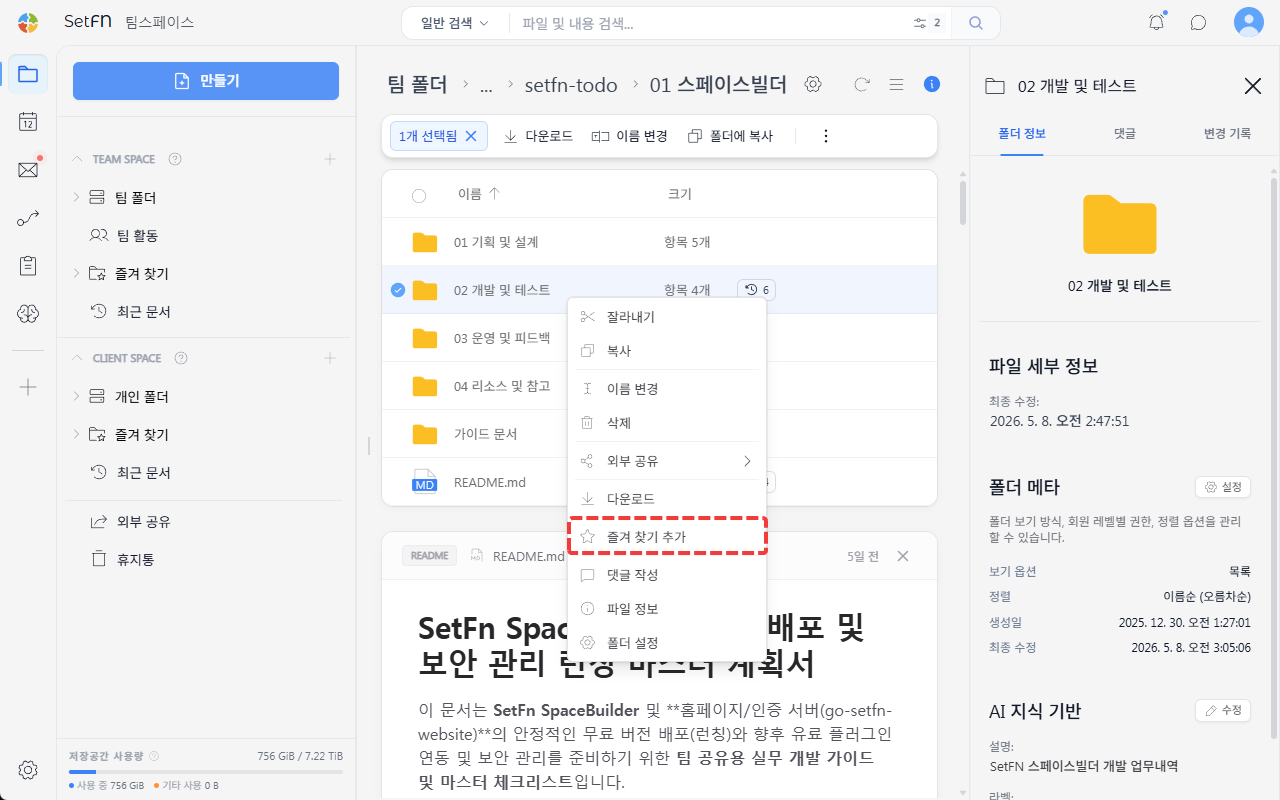The height and width of the screenshot is (800, 1280).
Task: Refresh the folder listing
Action: tap(861, 85)
